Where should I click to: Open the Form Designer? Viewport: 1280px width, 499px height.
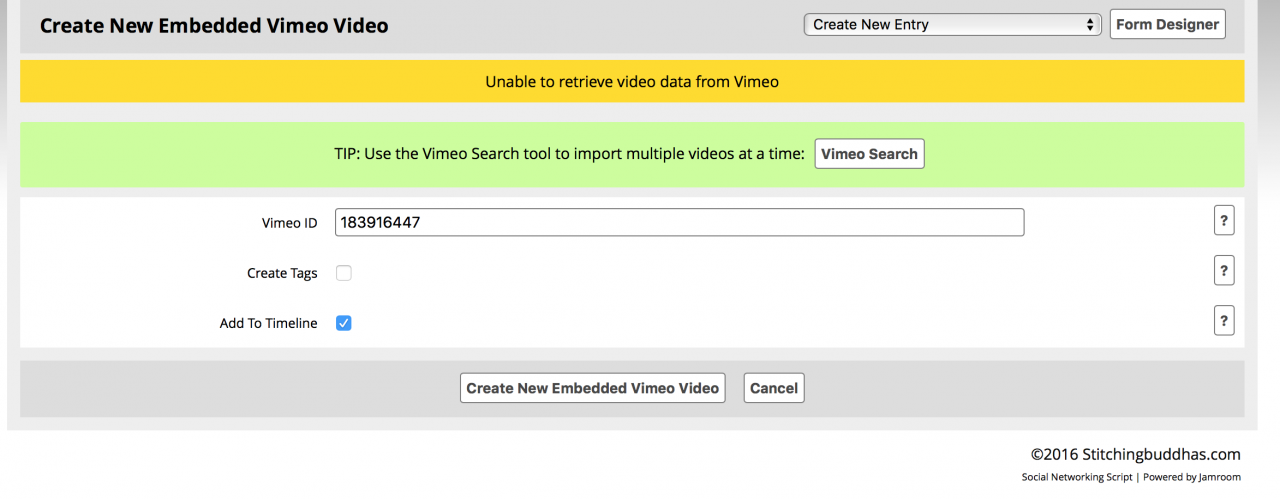1167,25
